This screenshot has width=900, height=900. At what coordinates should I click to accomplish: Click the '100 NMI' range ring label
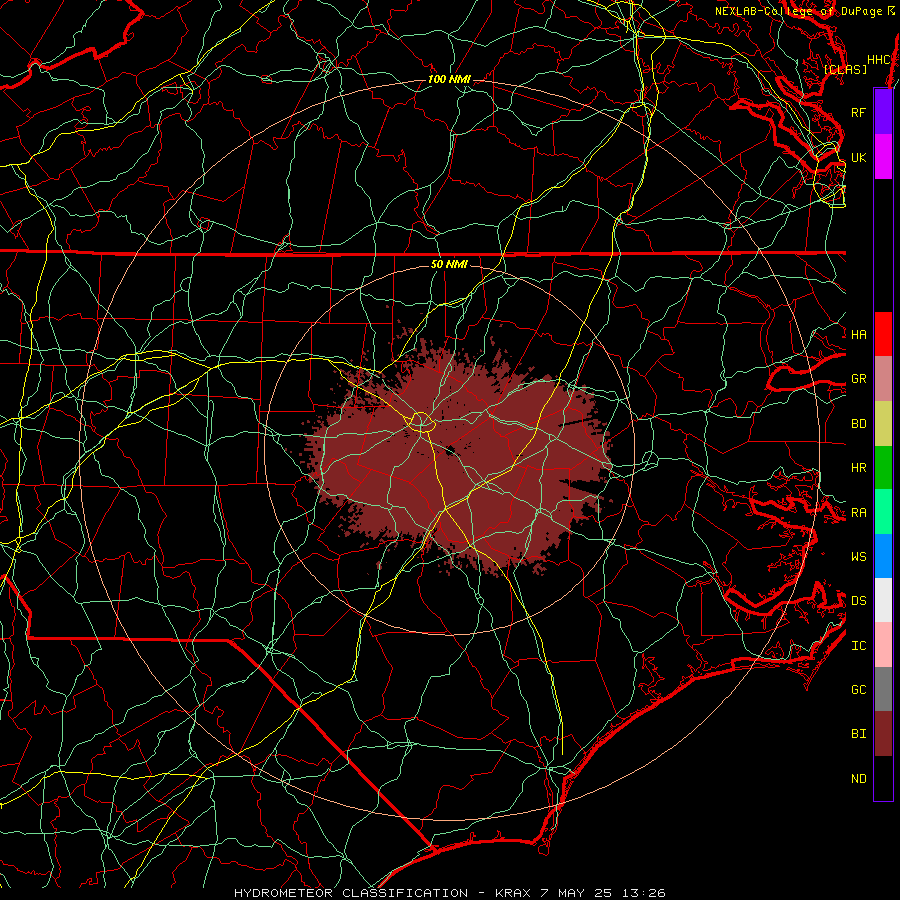click(449, 79)
